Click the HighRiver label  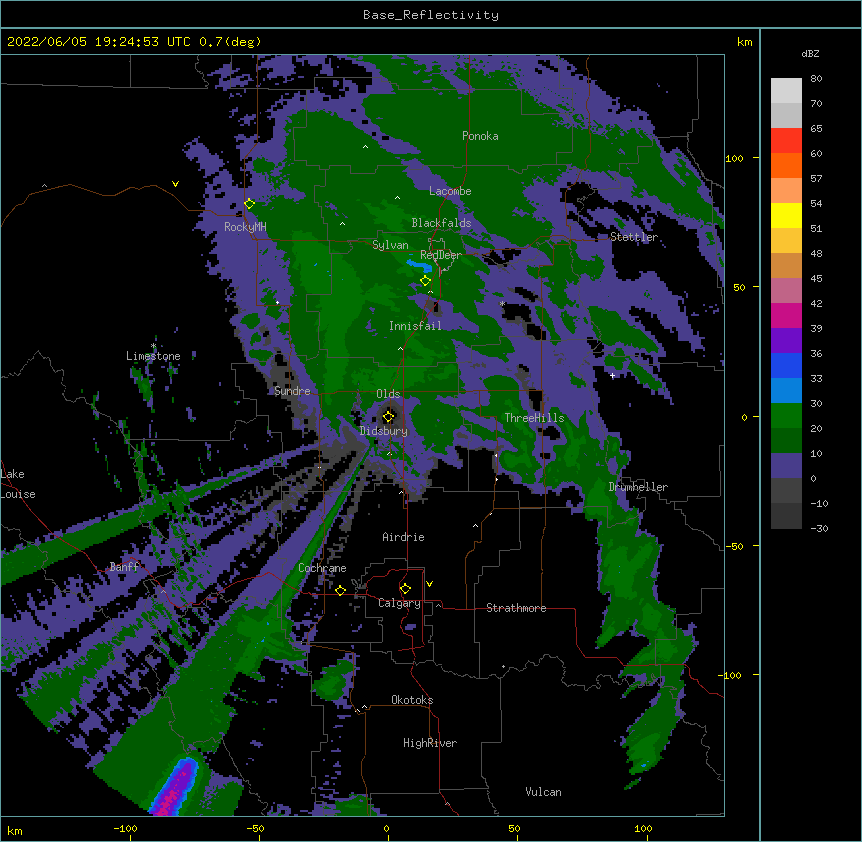(x=430, y=743)
